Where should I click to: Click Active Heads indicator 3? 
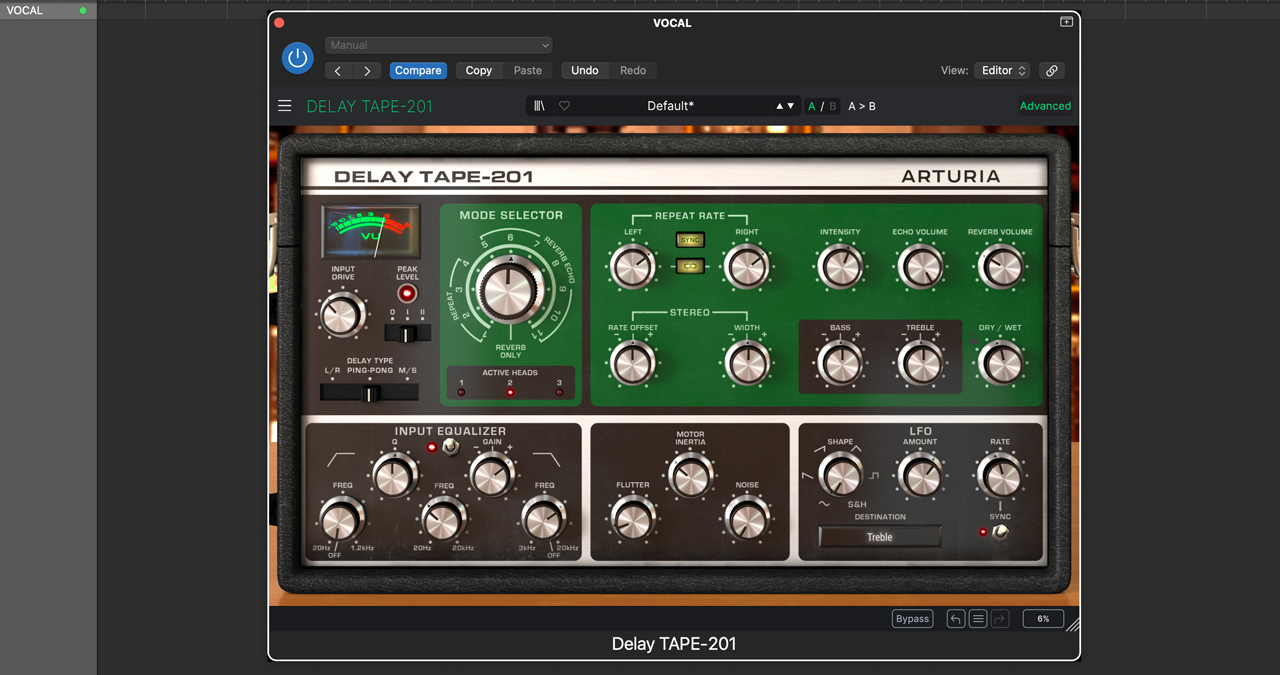click(559, 392)
